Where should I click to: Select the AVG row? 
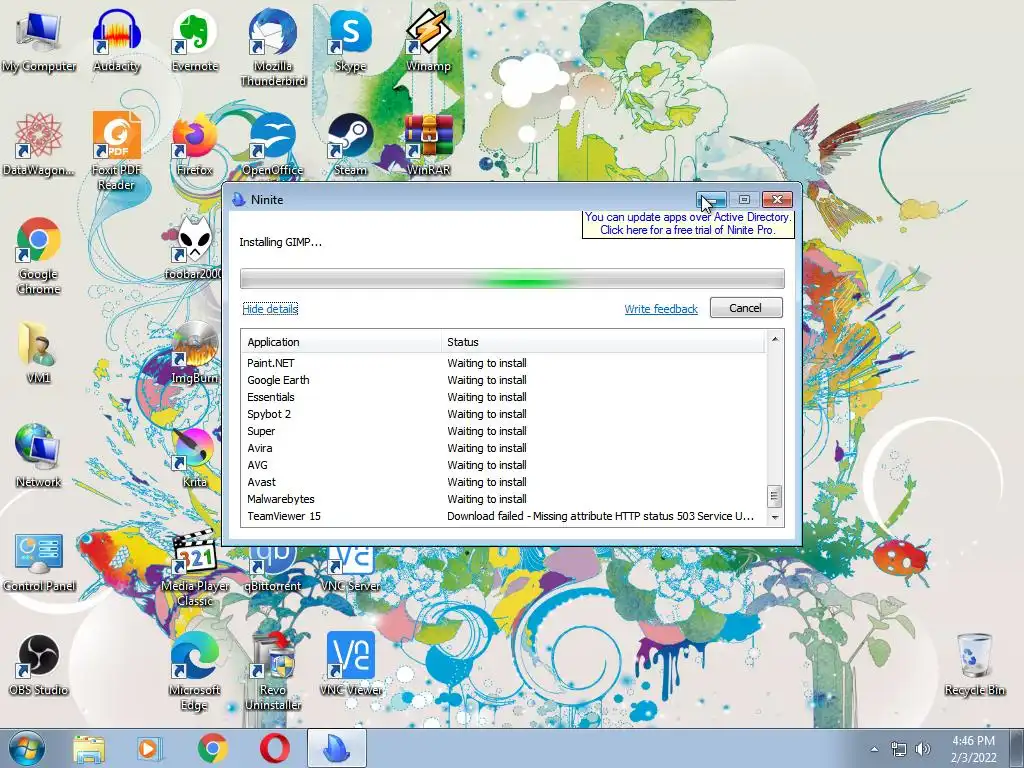[x=503, y=465]
